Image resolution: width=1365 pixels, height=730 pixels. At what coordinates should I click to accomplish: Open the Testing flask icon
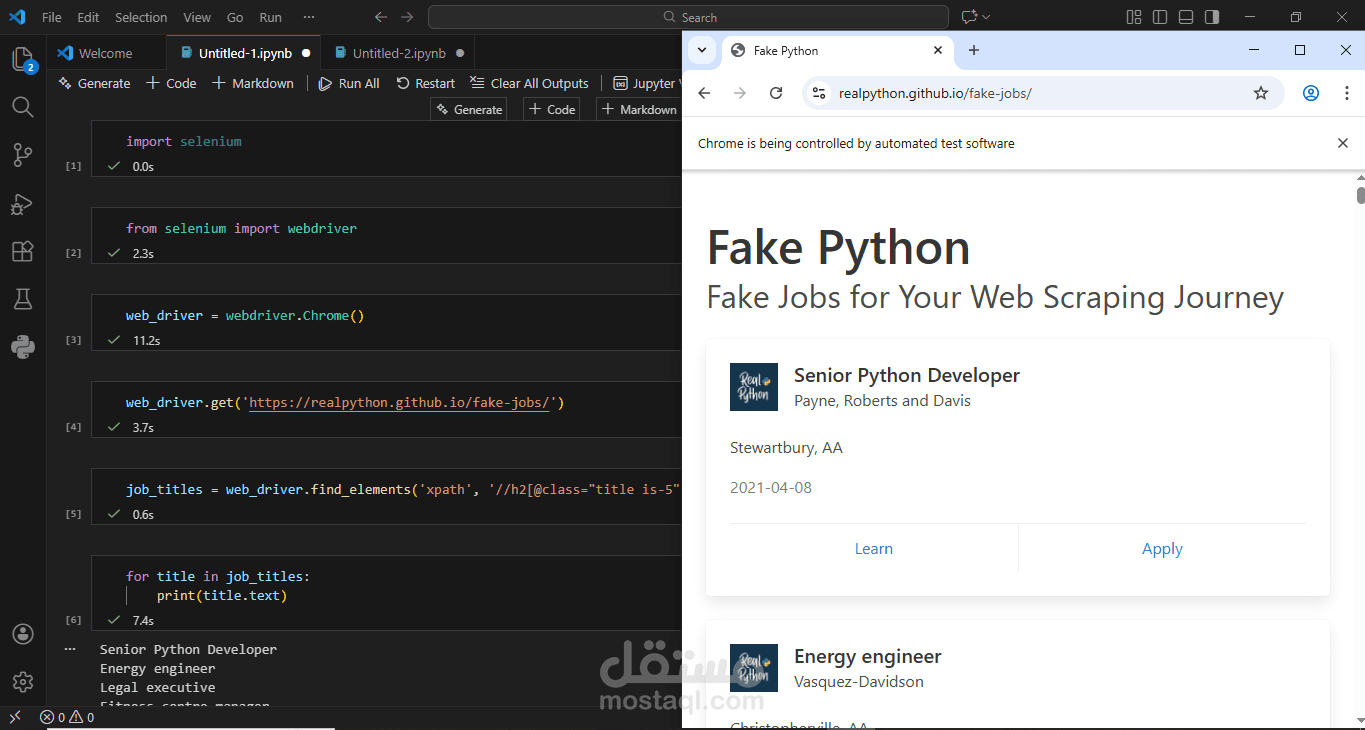tap(22, 299)
